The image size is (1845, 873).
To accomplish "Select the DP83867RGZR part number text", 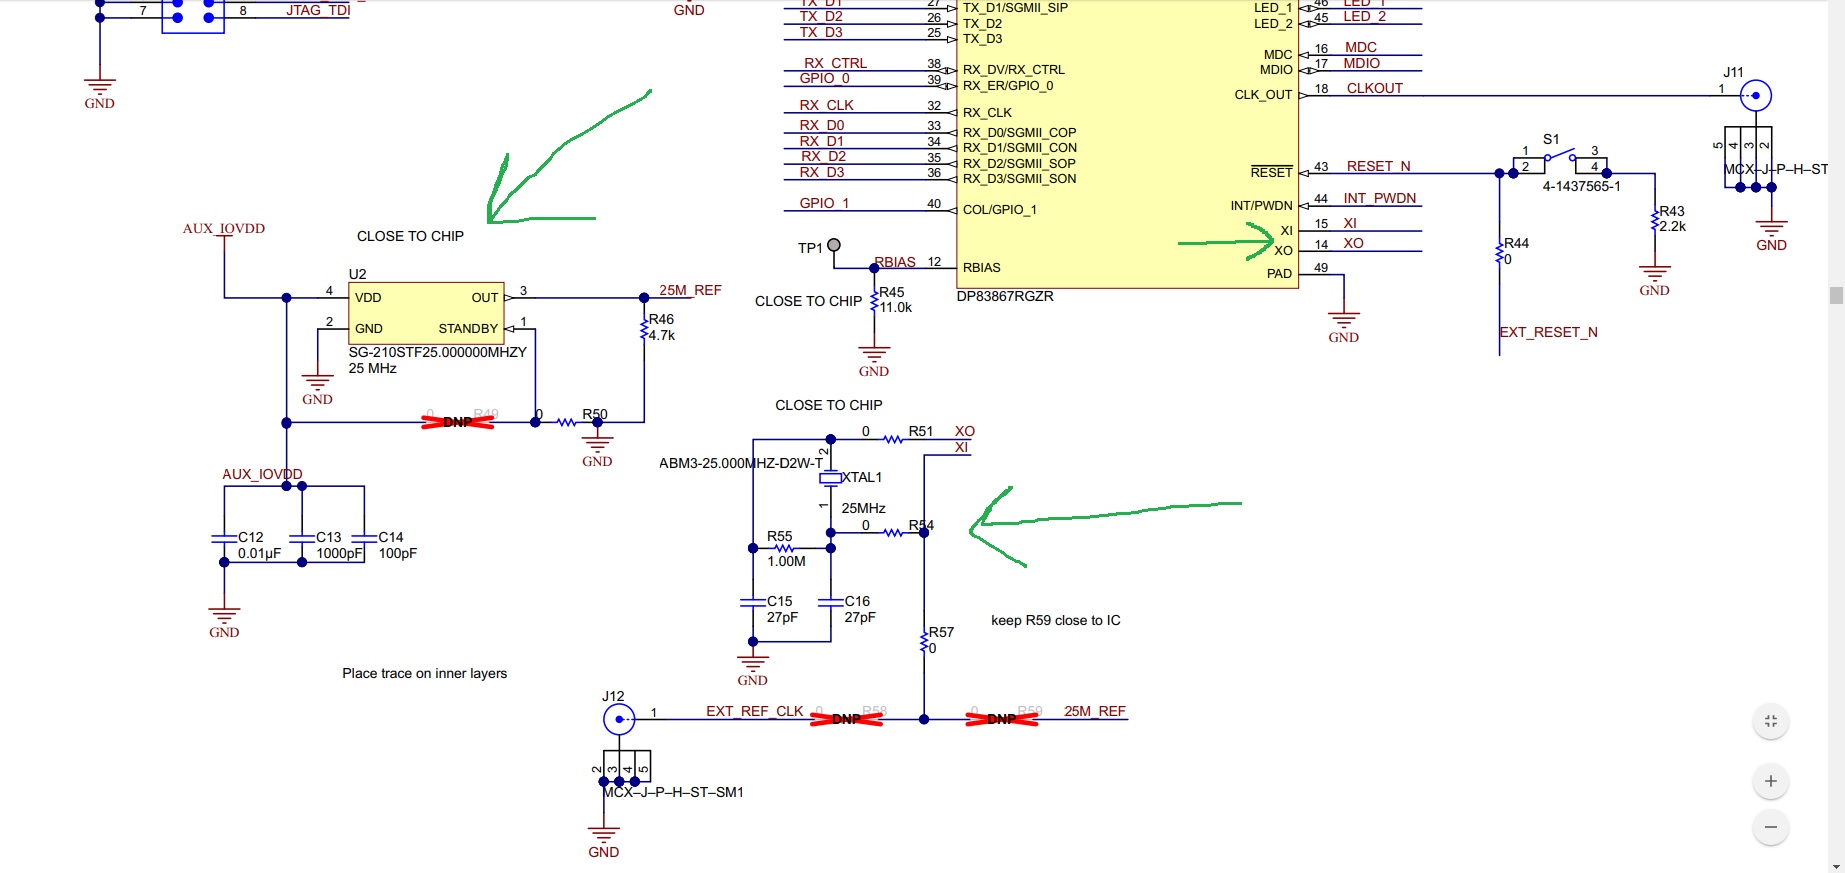I will 1005,296.
